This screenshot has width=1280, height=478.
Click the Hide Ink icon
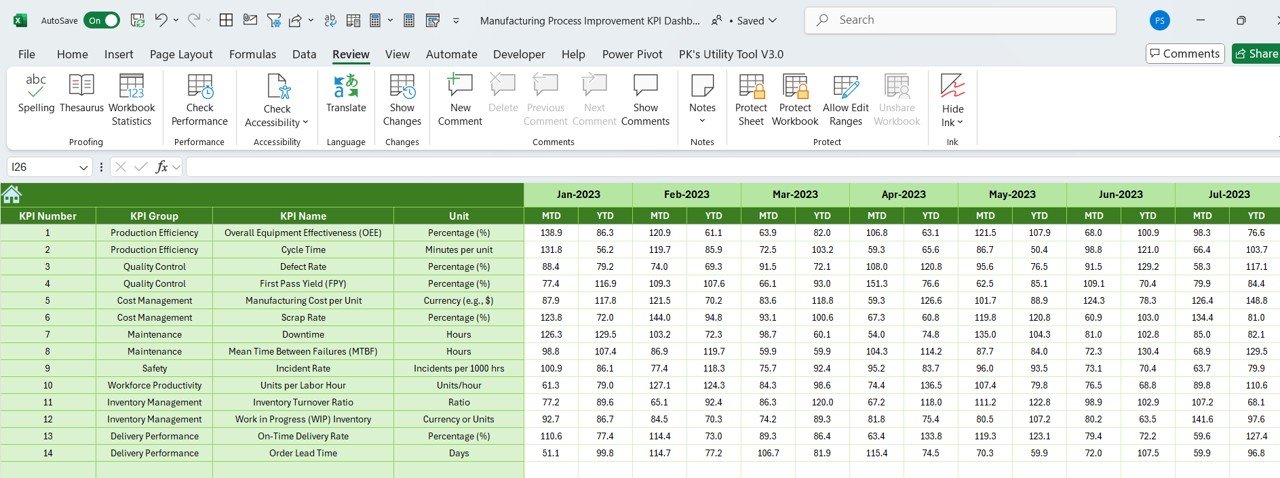click(953, 86)
